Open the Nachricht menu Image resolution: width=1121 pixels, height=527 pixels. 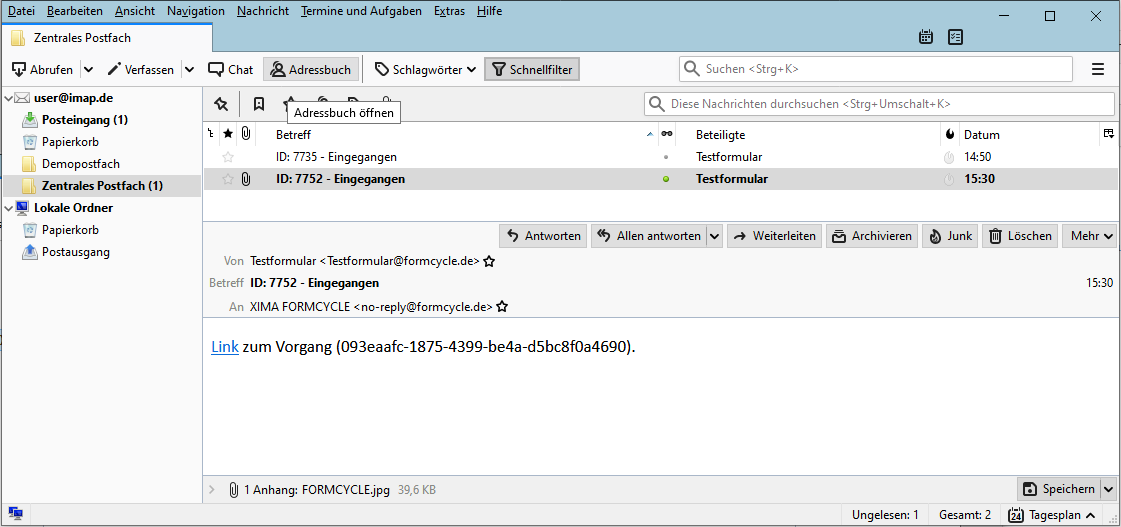(x=263, y=11)
